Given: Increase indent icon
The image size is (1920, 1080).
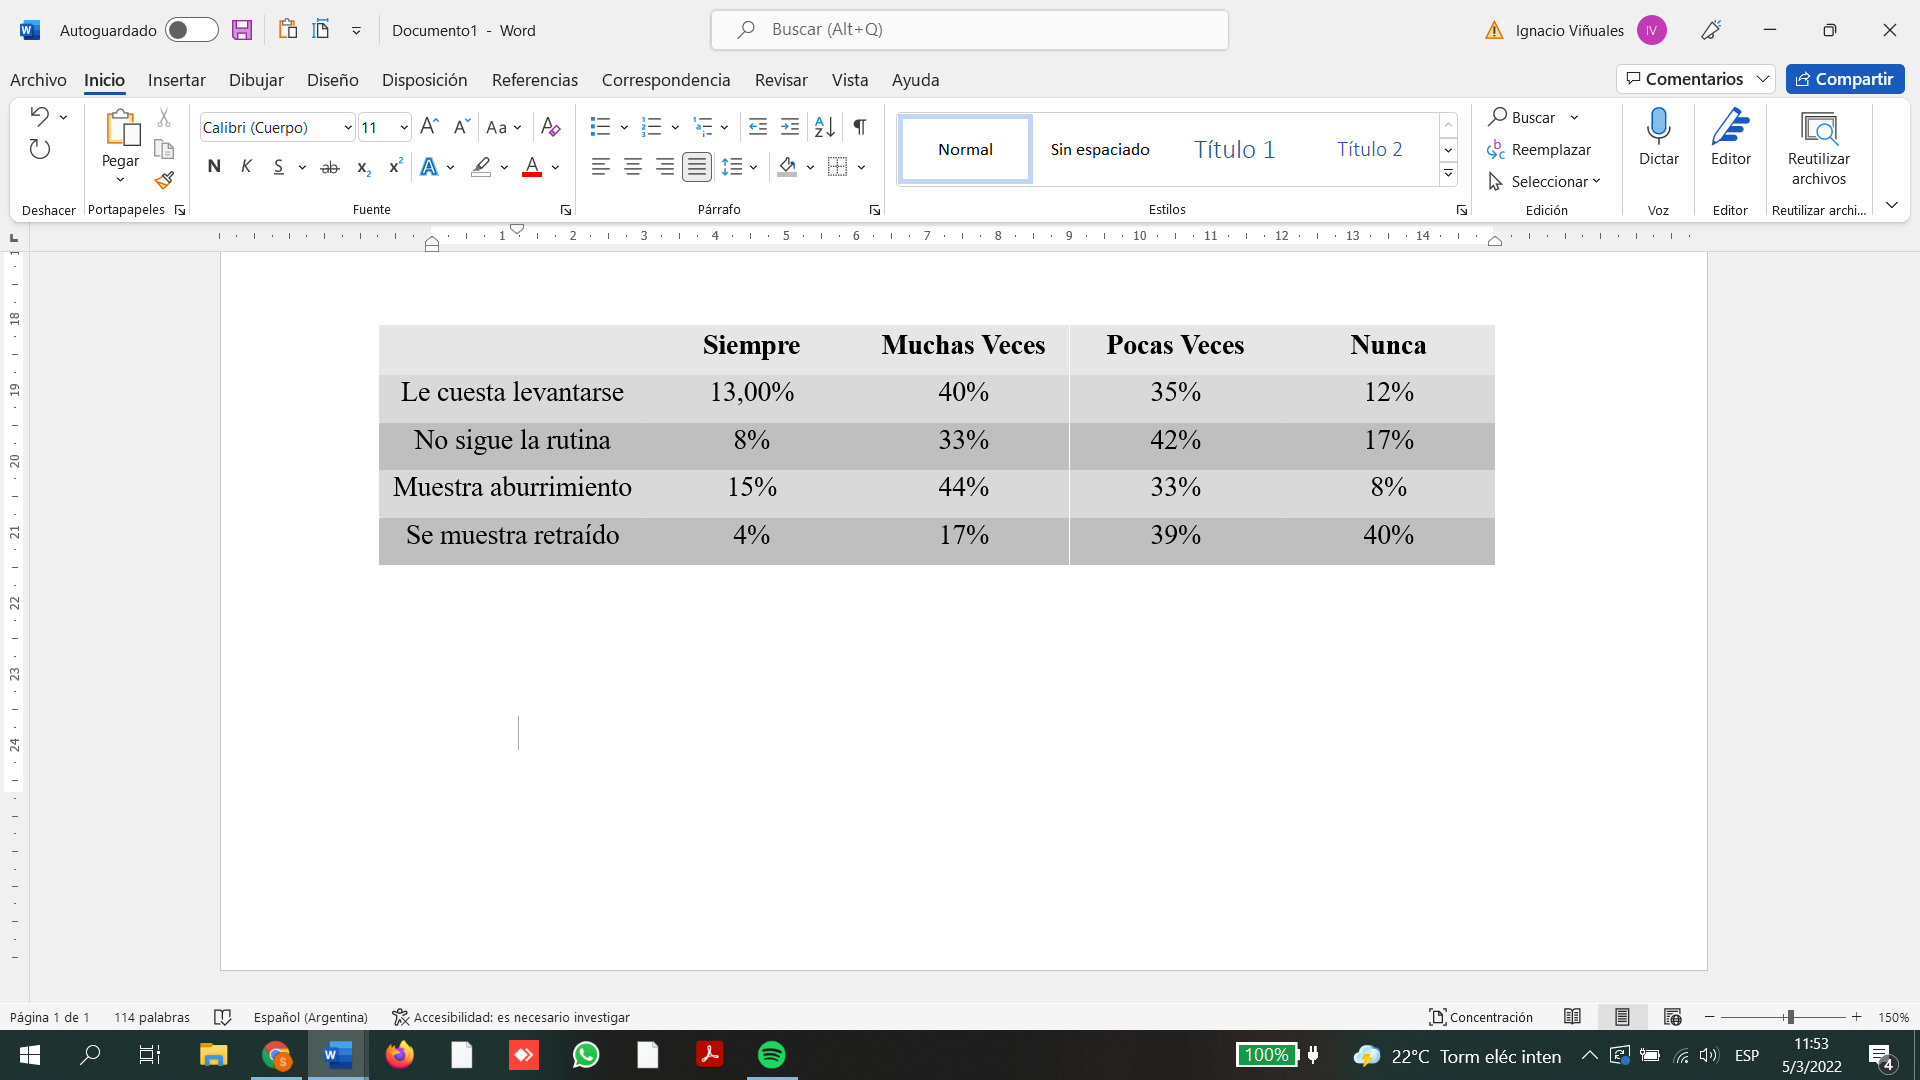Looking at the screenshot, I should (790, 127).
